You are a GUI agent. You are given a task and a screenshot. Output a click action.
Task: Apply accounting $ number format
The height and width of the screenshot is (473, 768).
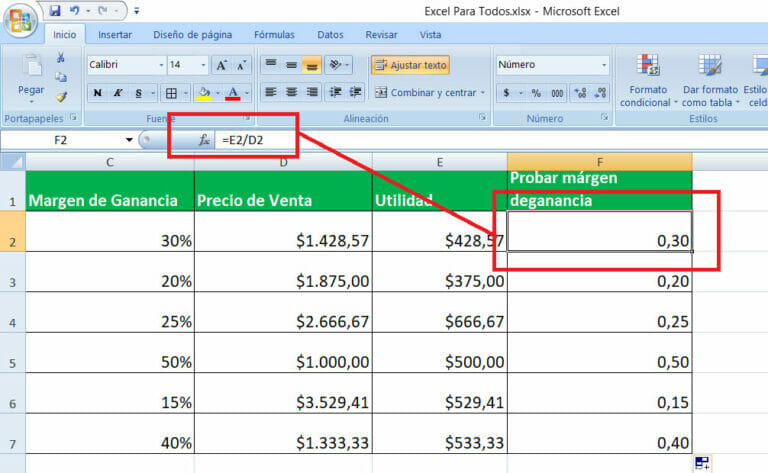[506, 93]
